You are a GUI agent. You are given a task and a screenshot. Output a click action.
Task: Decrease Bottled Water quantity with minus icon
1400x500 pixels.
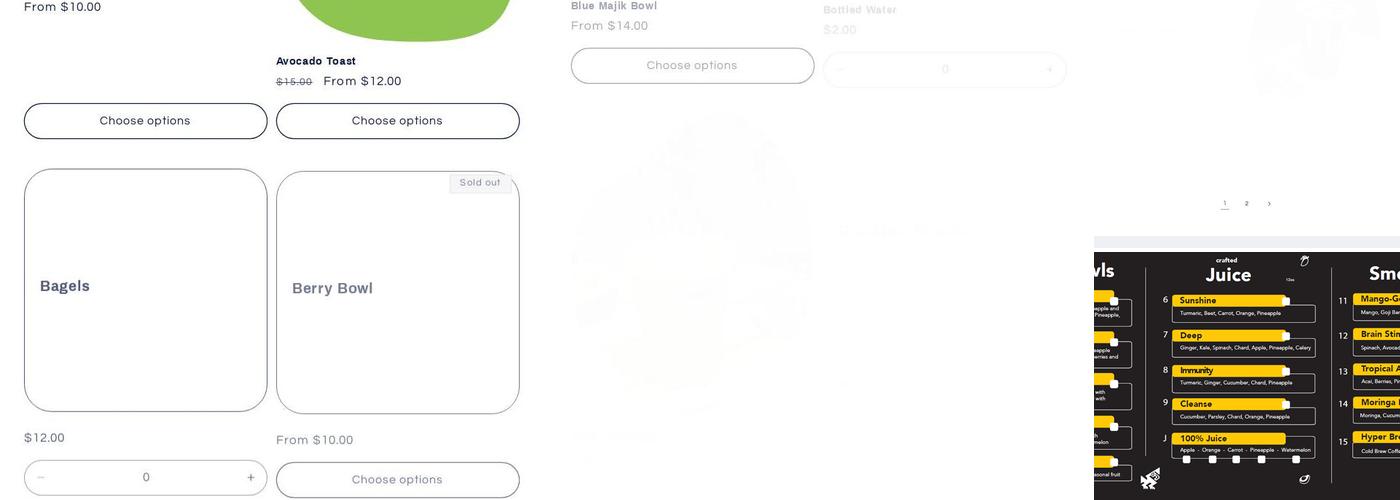840,70
